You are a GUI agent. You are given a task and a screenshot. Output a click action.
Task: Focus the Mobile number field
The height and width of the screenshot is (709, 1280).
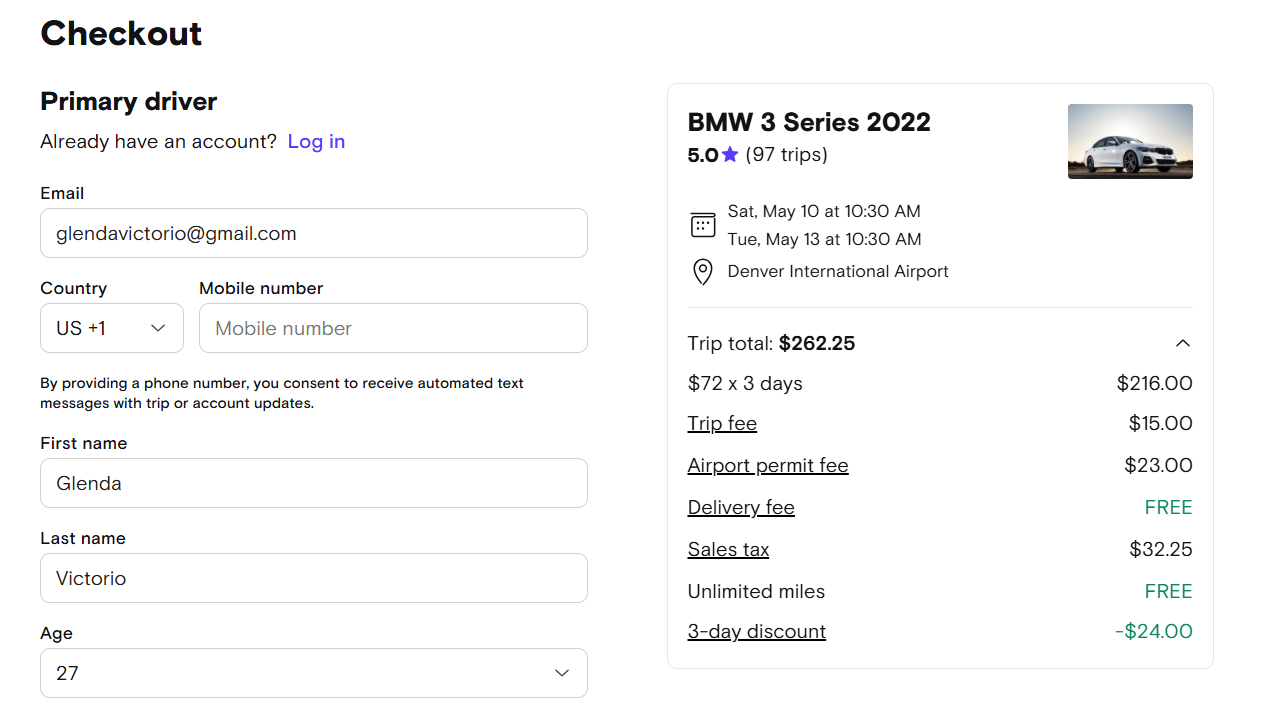pyautogui.click(x=393, y=328)
